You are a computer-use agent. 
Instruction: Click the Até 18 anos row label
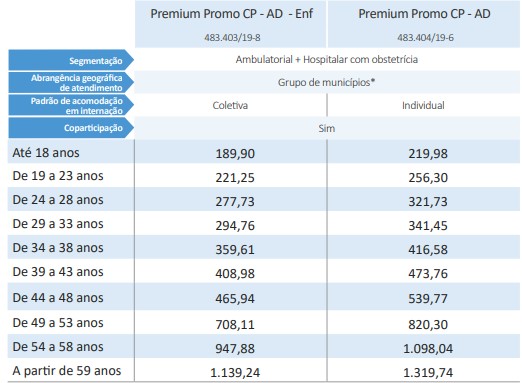[x=46, y=153]
